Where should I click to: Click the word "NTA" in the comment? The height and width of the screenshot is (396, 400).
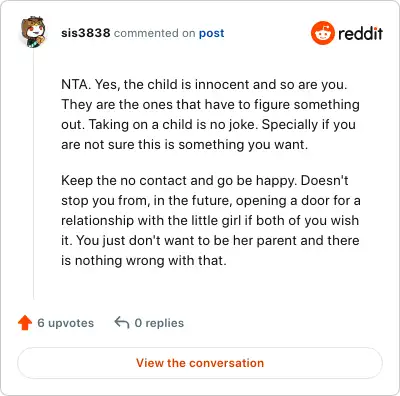(x=75, y=84)
